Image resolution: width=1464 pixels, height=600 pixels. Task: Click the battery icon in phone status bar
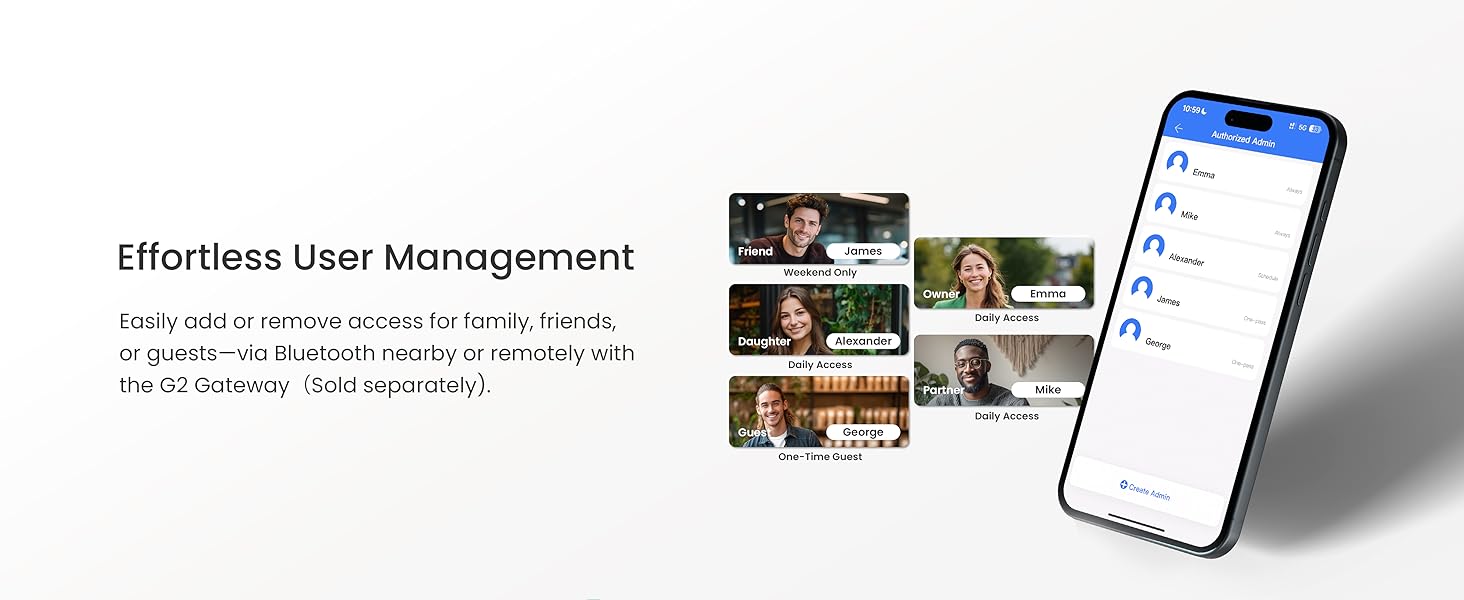click(x=1314, y=129)
